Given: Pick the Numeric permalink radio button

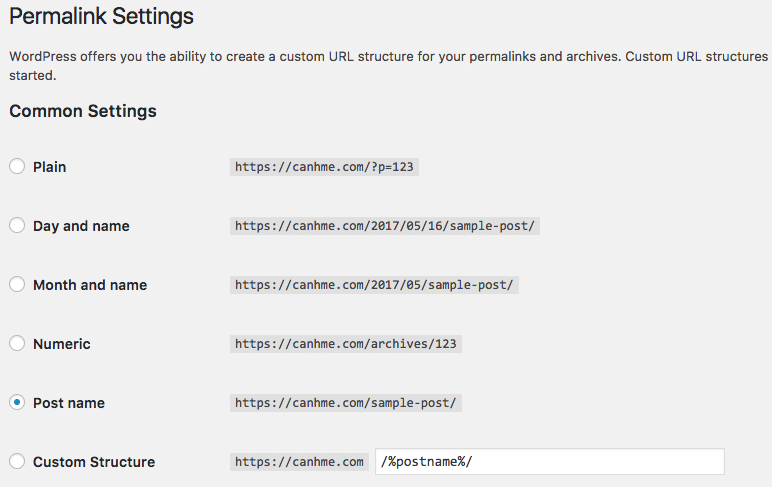Looking at the screenshot, I should pos(17,344).
